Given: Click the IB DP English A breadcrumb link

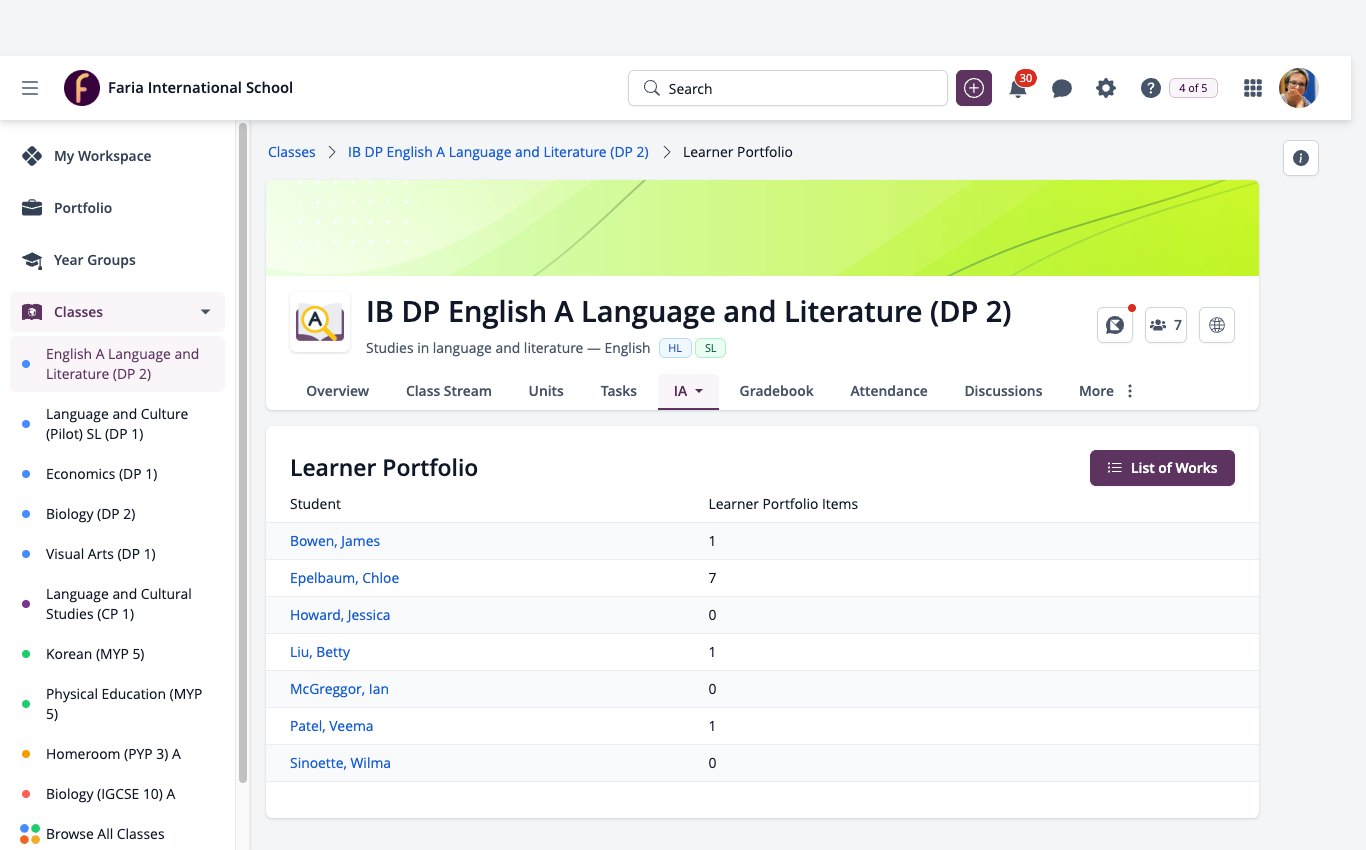Looking at the screenshot, I should [x=498, y=152].
